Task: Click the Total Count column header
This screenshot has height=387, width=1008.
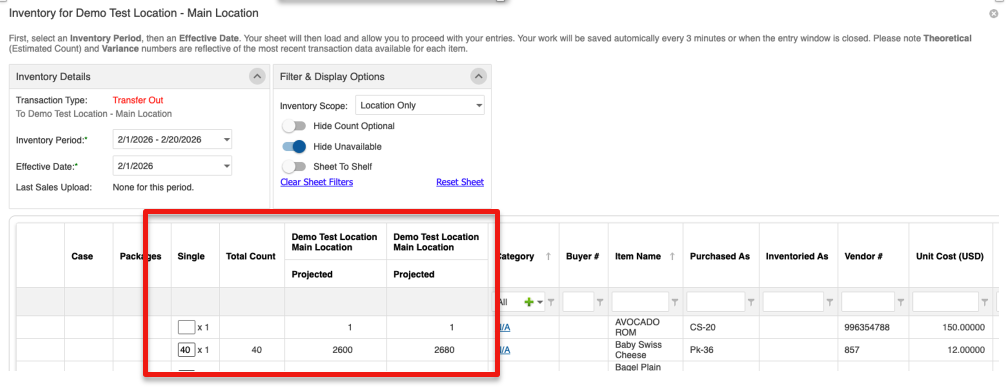Action: click(251, 256)
